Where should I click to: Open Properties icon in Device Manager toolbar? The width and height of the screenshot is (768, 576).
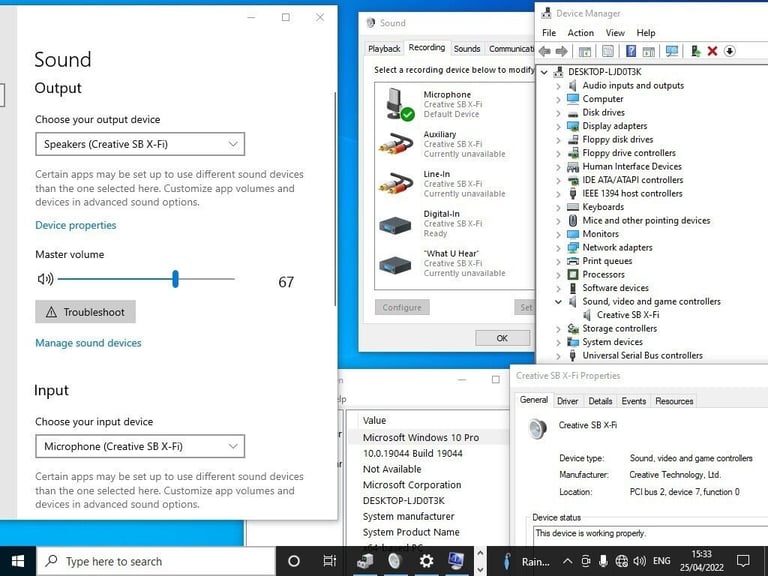point(607,51)
